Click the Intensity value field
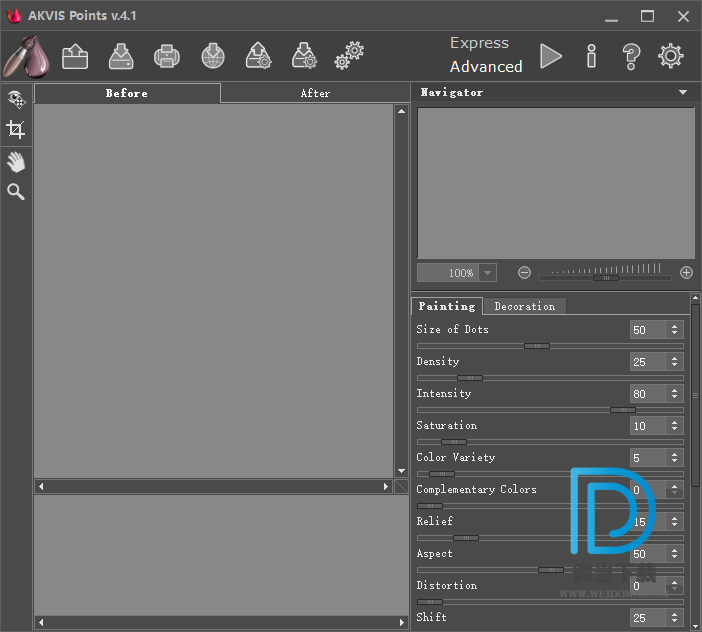Viewport: 702px width, 632px height. [x=648, y=394]
